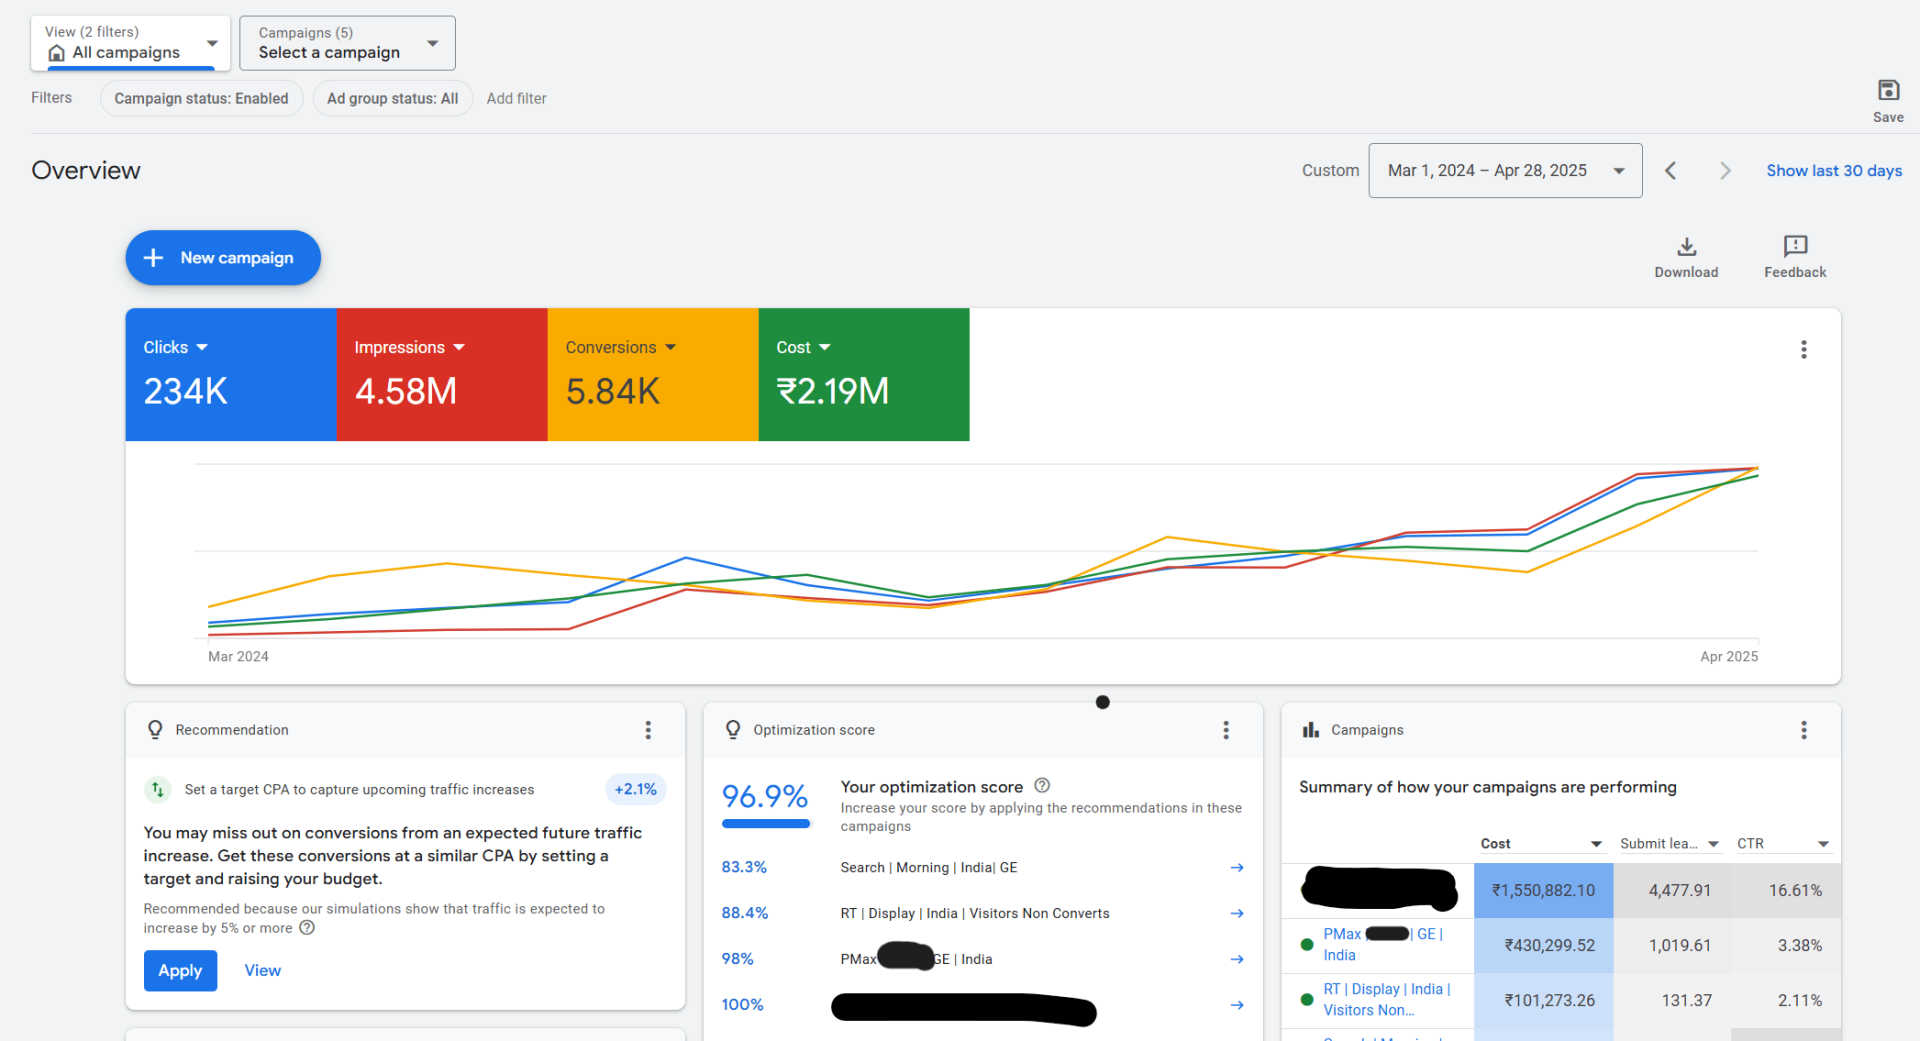Select the Ad group status: All chip
The height and width of the screenshot is (1041, 1920).
pyautogui.click(x=392, y=98)
